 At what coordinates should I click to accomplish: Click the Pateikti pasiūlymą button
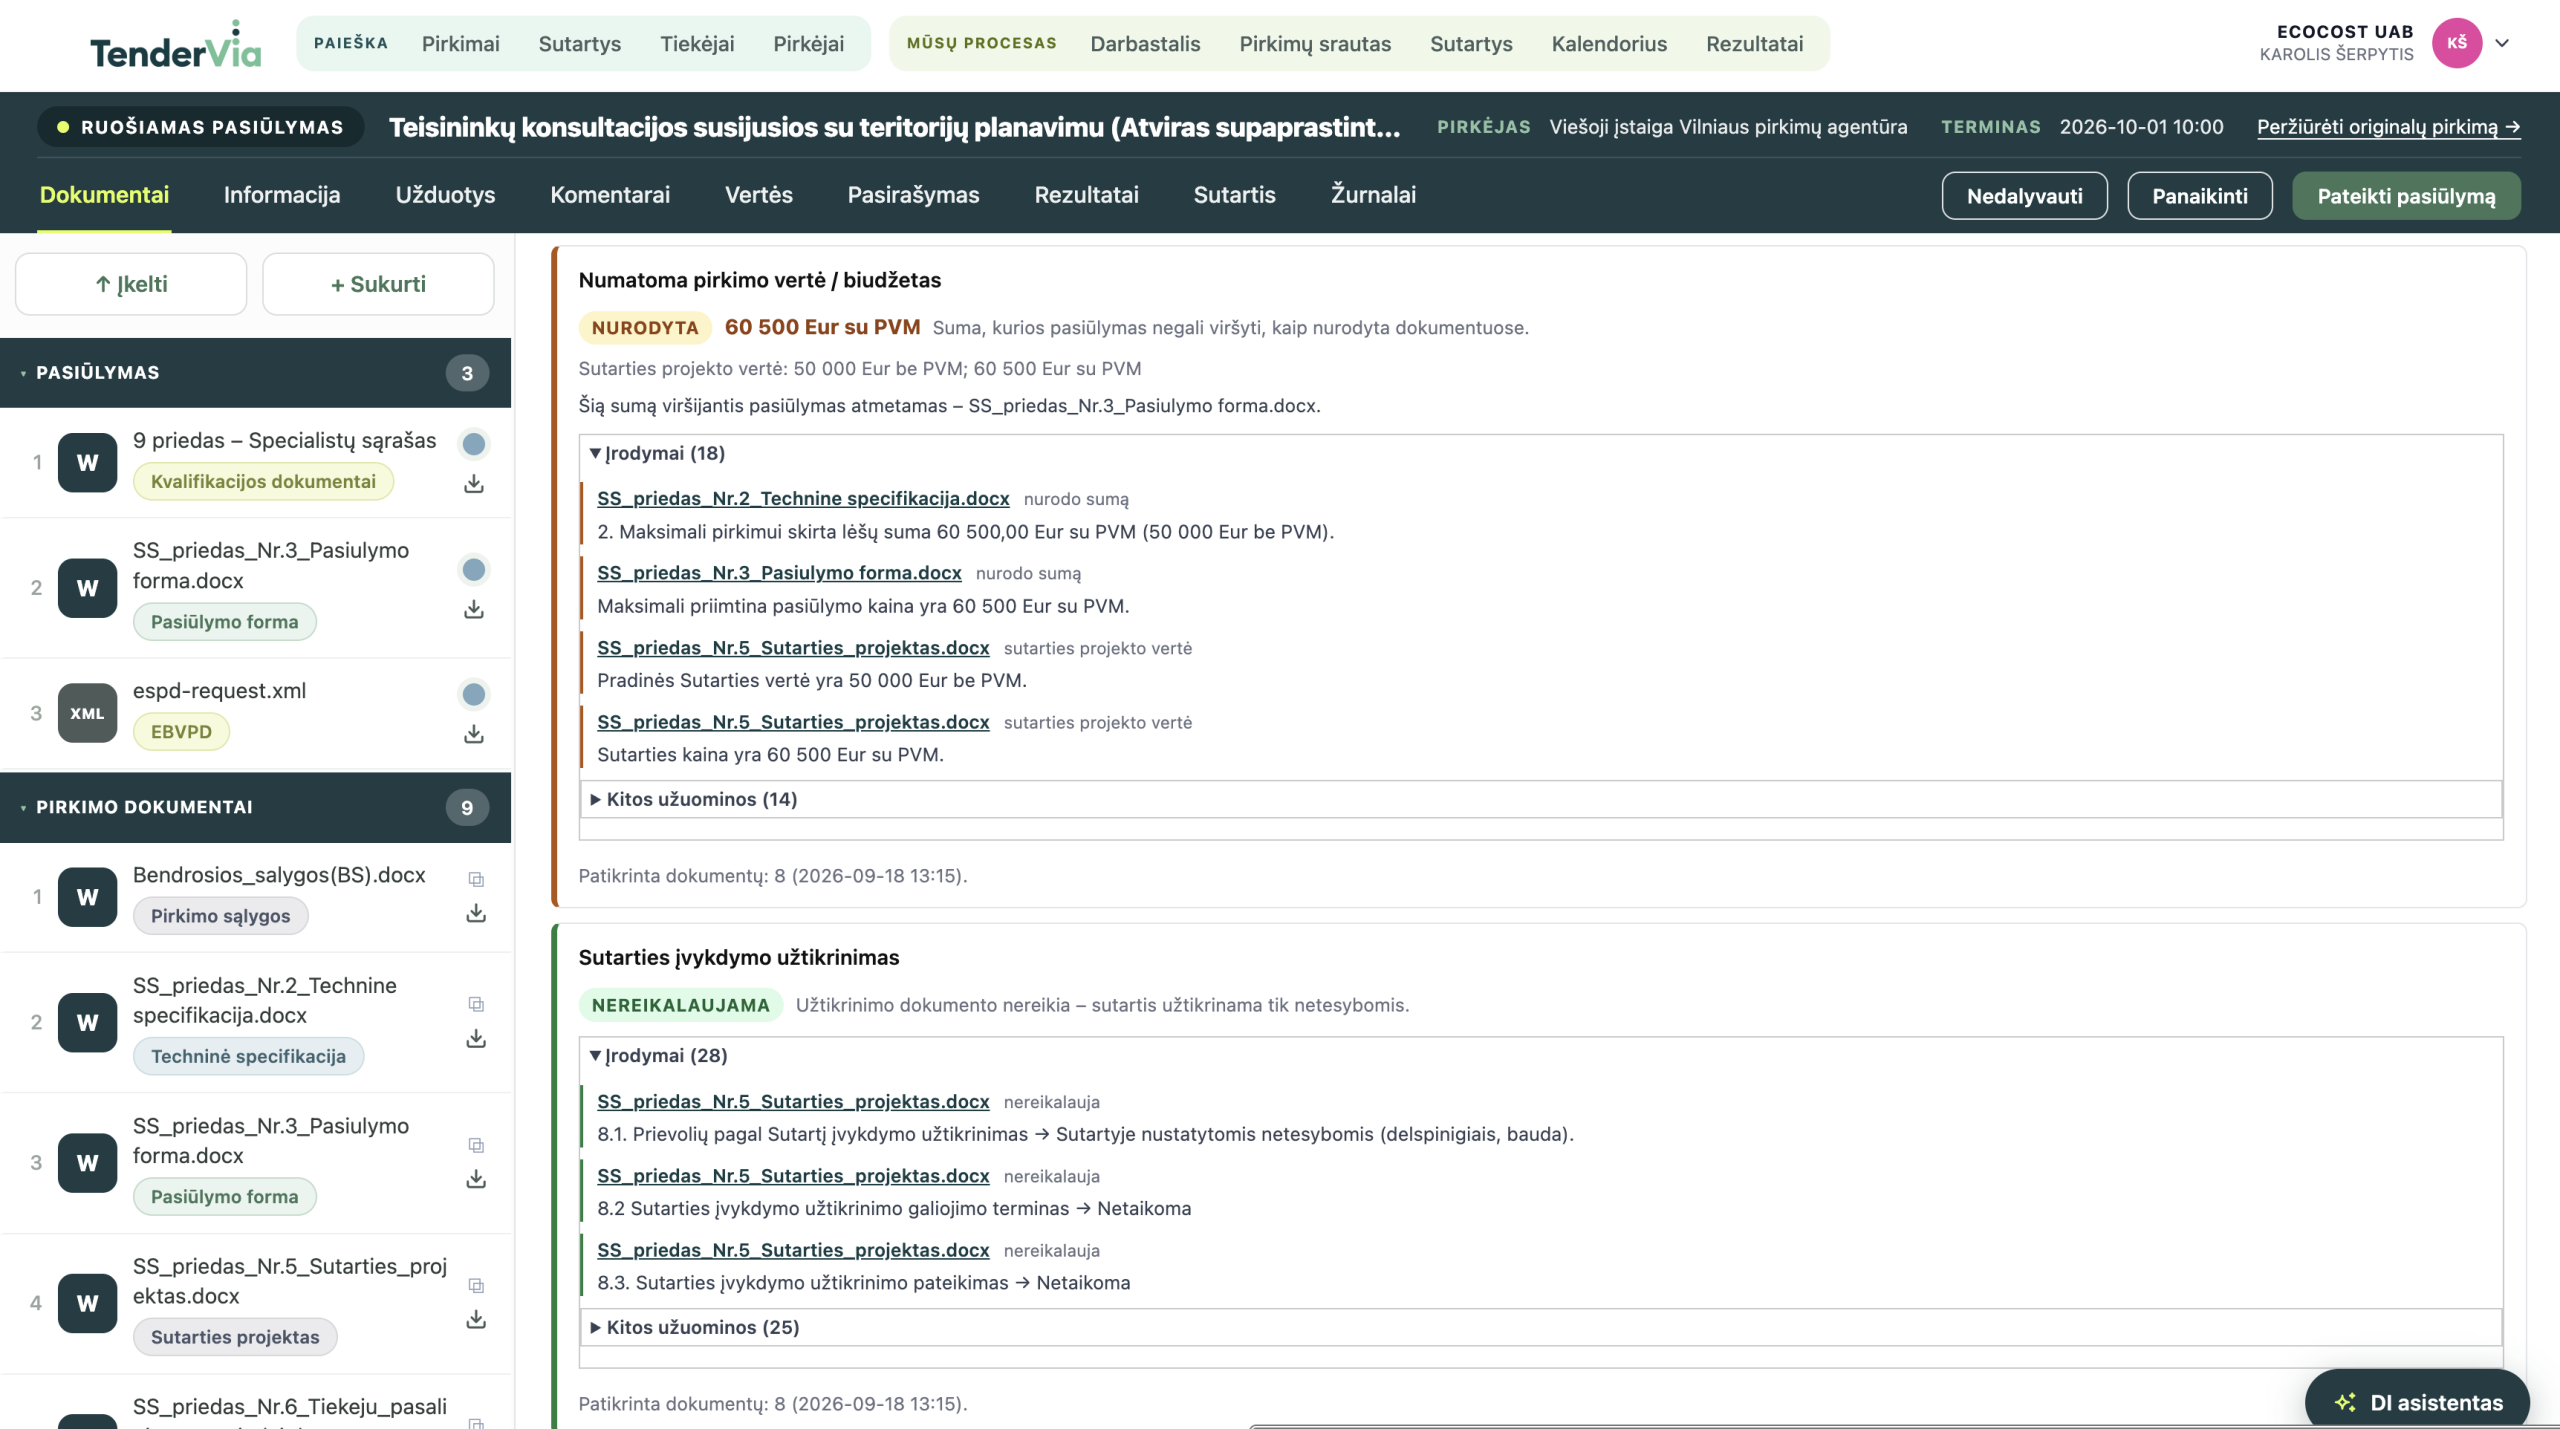(x=2406, y=196)
